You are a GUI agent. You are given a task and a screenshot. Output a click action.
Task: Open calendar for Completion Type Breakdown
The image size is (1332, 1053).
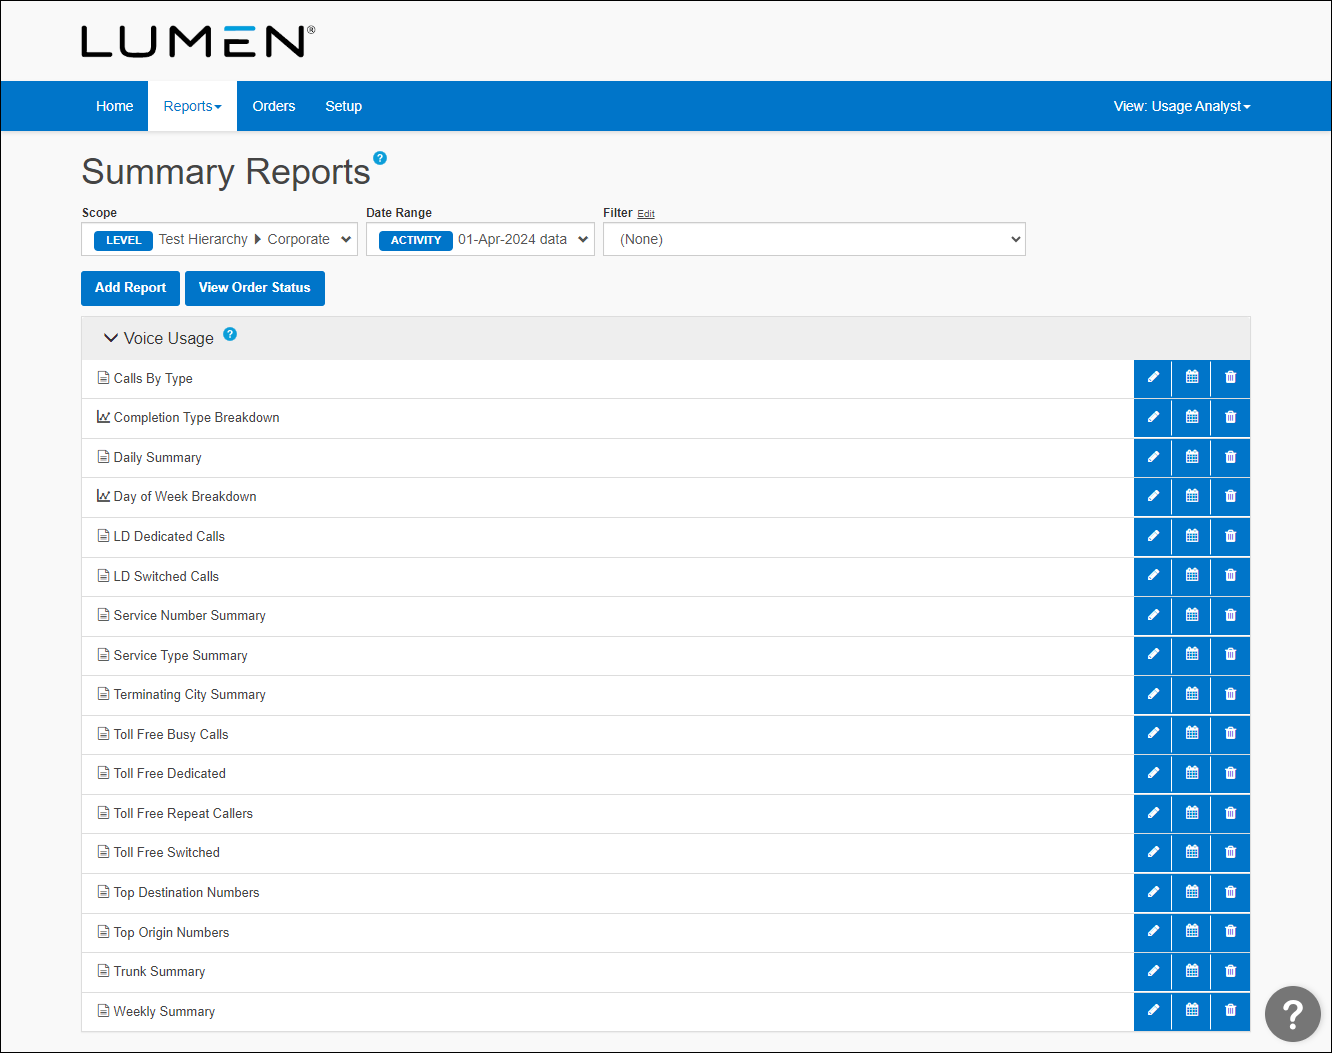coord(1192,417)
